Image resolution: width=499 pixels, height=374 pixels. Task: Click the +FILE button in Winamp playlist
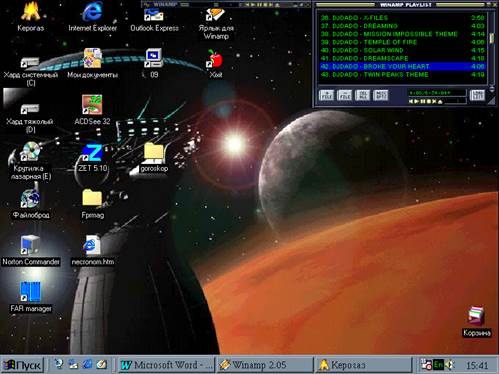click(326, 95)
